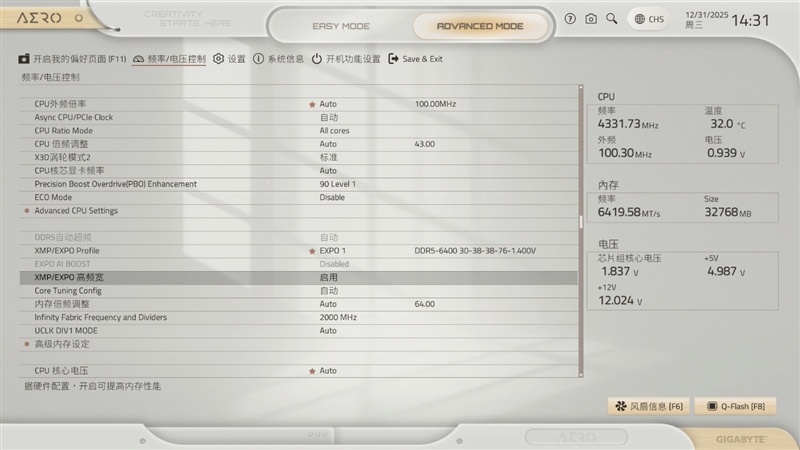
Task: Click the settings list scrollbar thumb
Action: (581, 221)
